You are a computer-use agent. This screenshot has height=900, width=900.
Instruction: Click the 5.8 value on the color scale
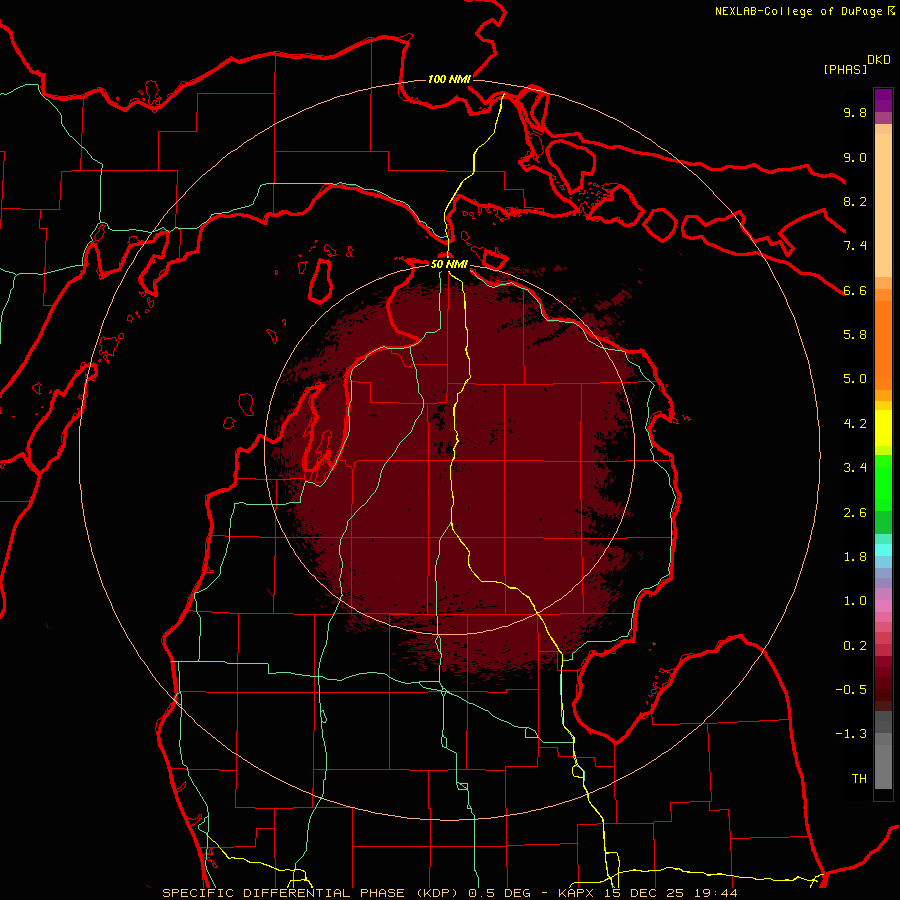(855, 334)
